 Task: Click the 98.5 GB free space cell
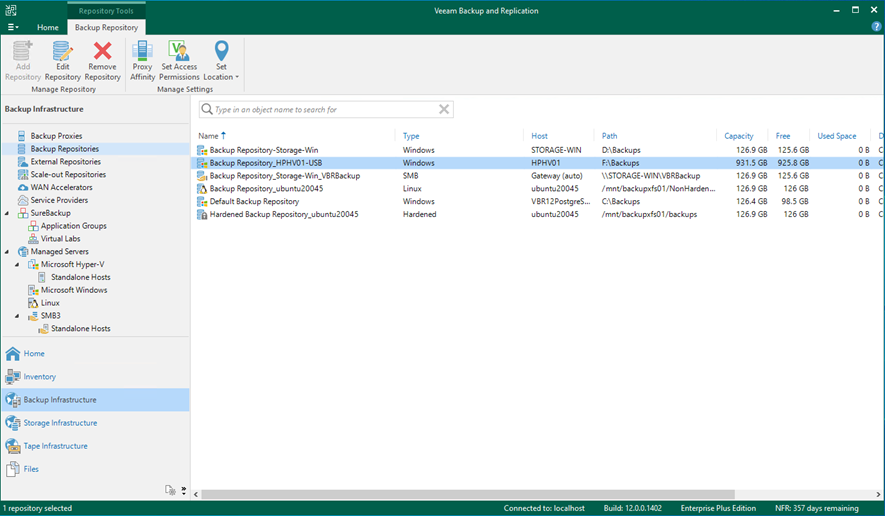(x=796, y=202)
